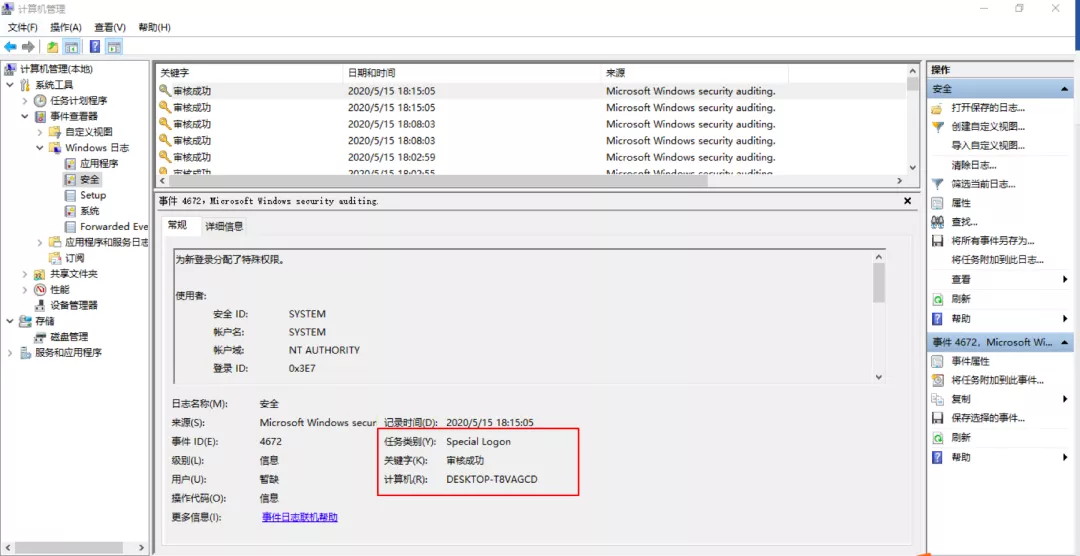Click 清除日志 in actions pane
The width and height of the screenshot is (1080, 556).
(974, 165)
